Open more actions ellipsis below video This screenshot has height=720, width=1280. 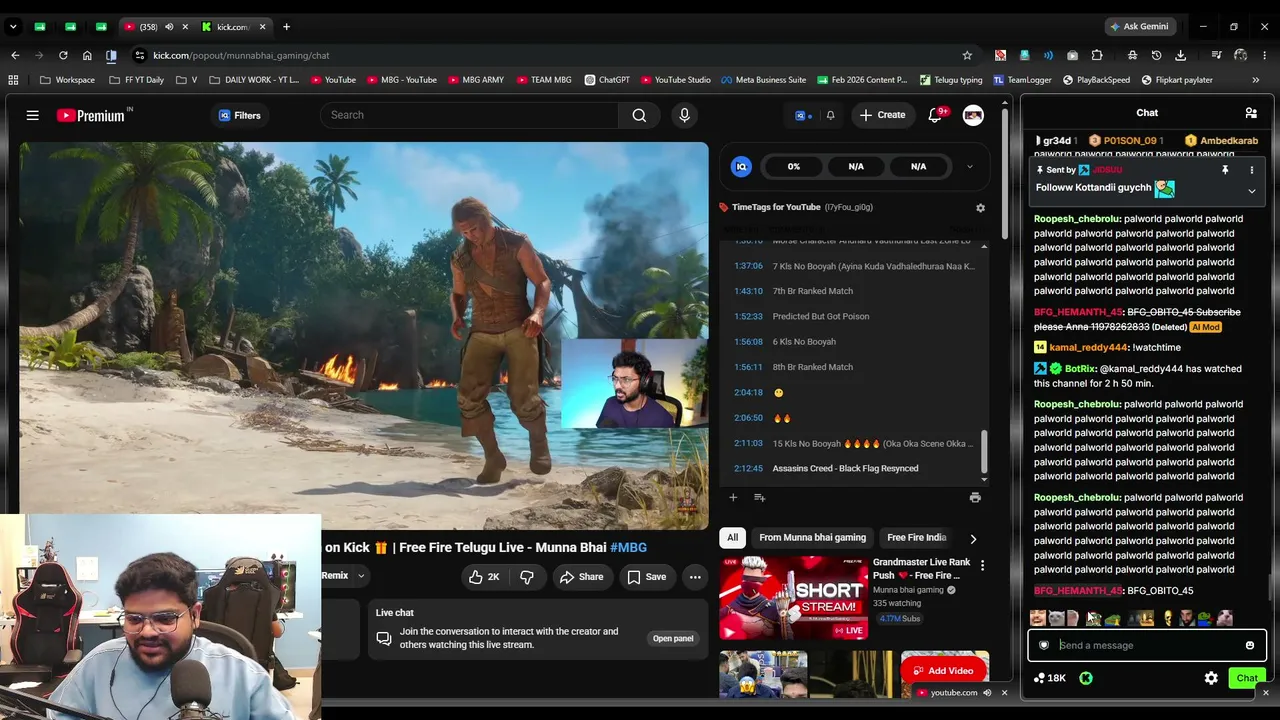(695, 577)
